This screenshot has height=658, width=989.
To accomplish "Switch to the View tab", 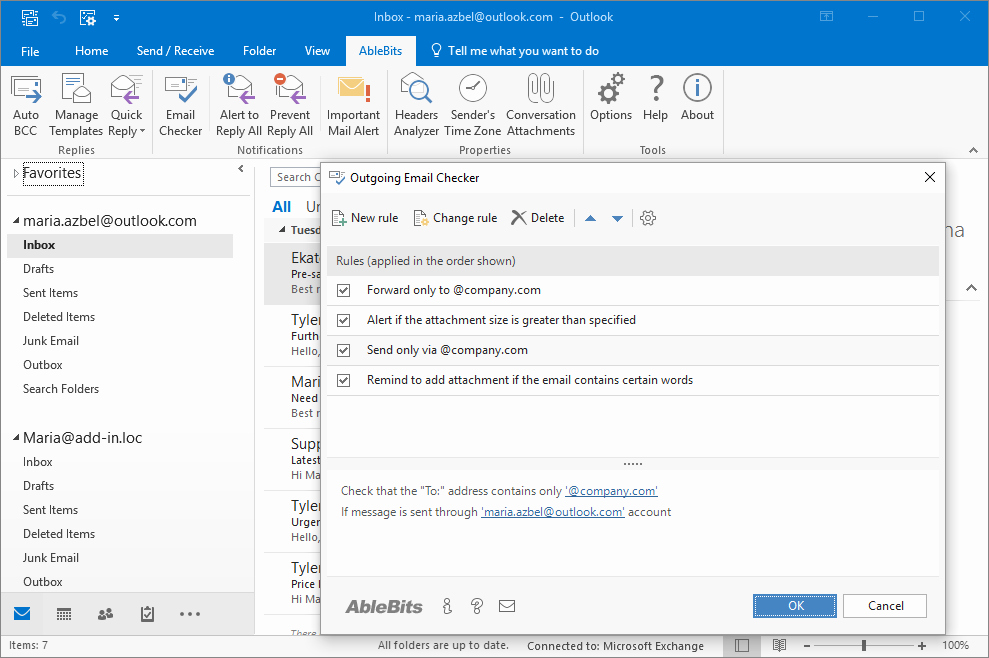I will point(317,51).
